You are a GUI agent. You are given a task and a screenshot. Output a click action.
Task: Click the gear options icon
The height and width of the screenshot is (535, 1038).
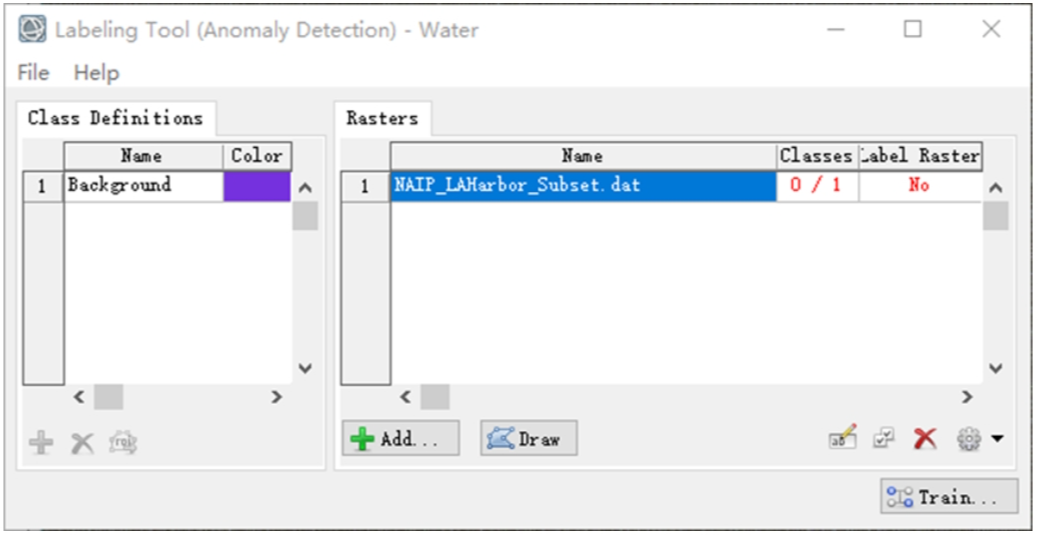[968, 438]
